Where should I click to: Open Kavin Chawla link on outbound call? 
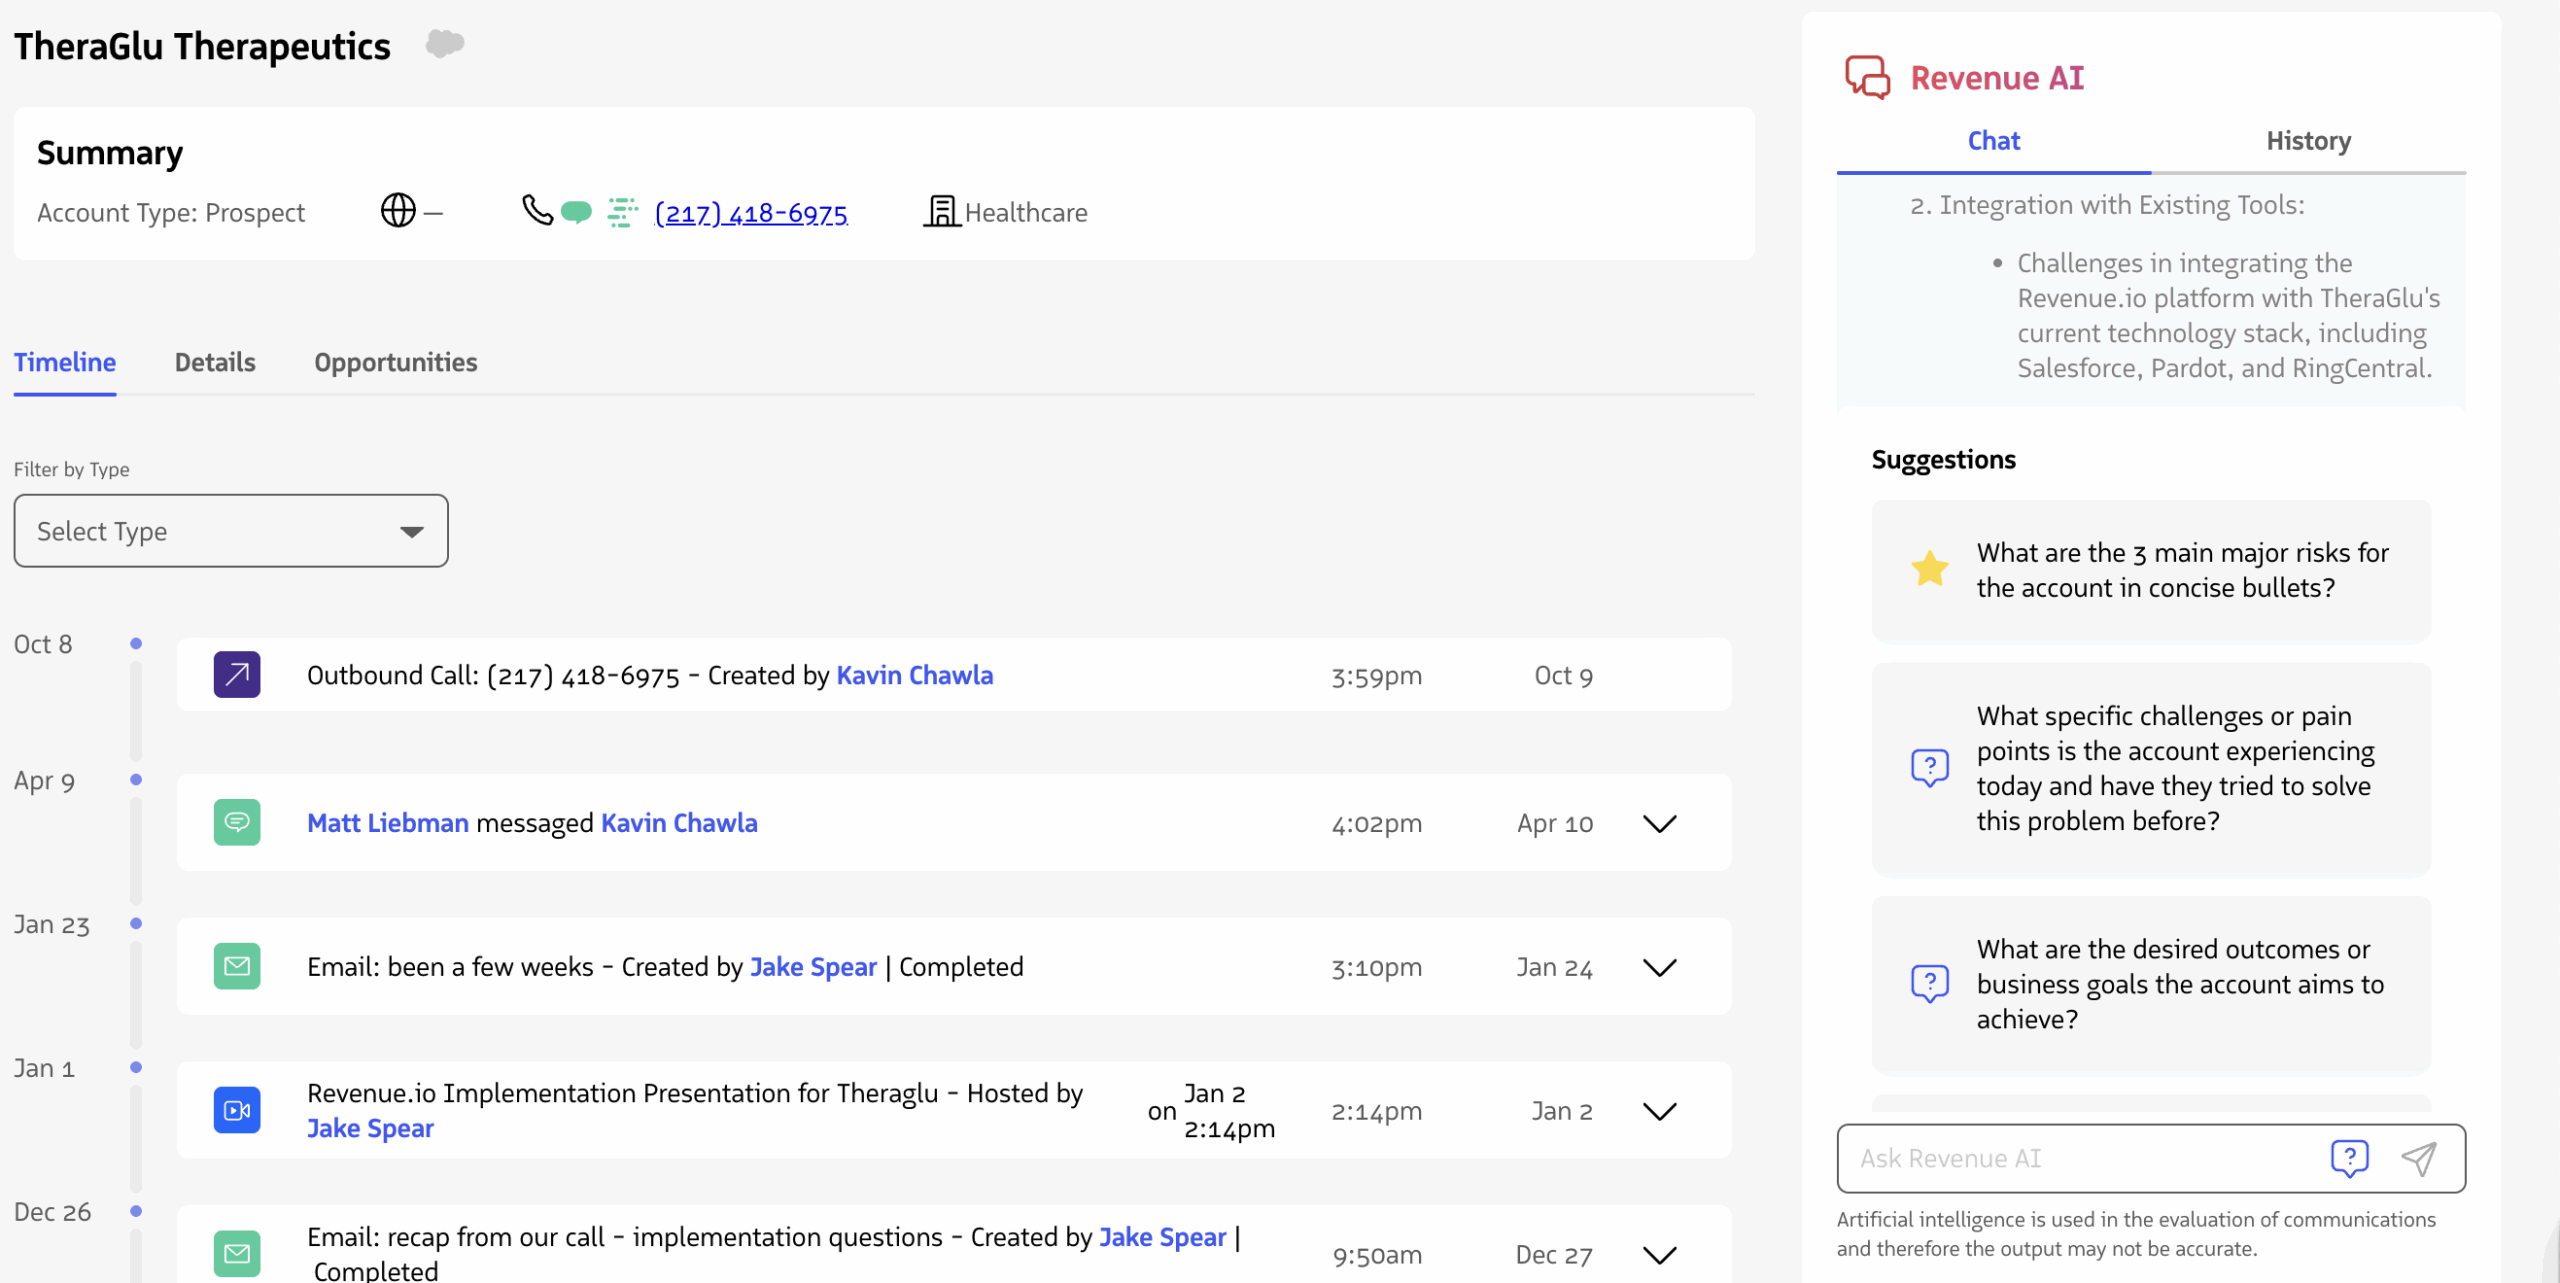(x=914, y=675)
